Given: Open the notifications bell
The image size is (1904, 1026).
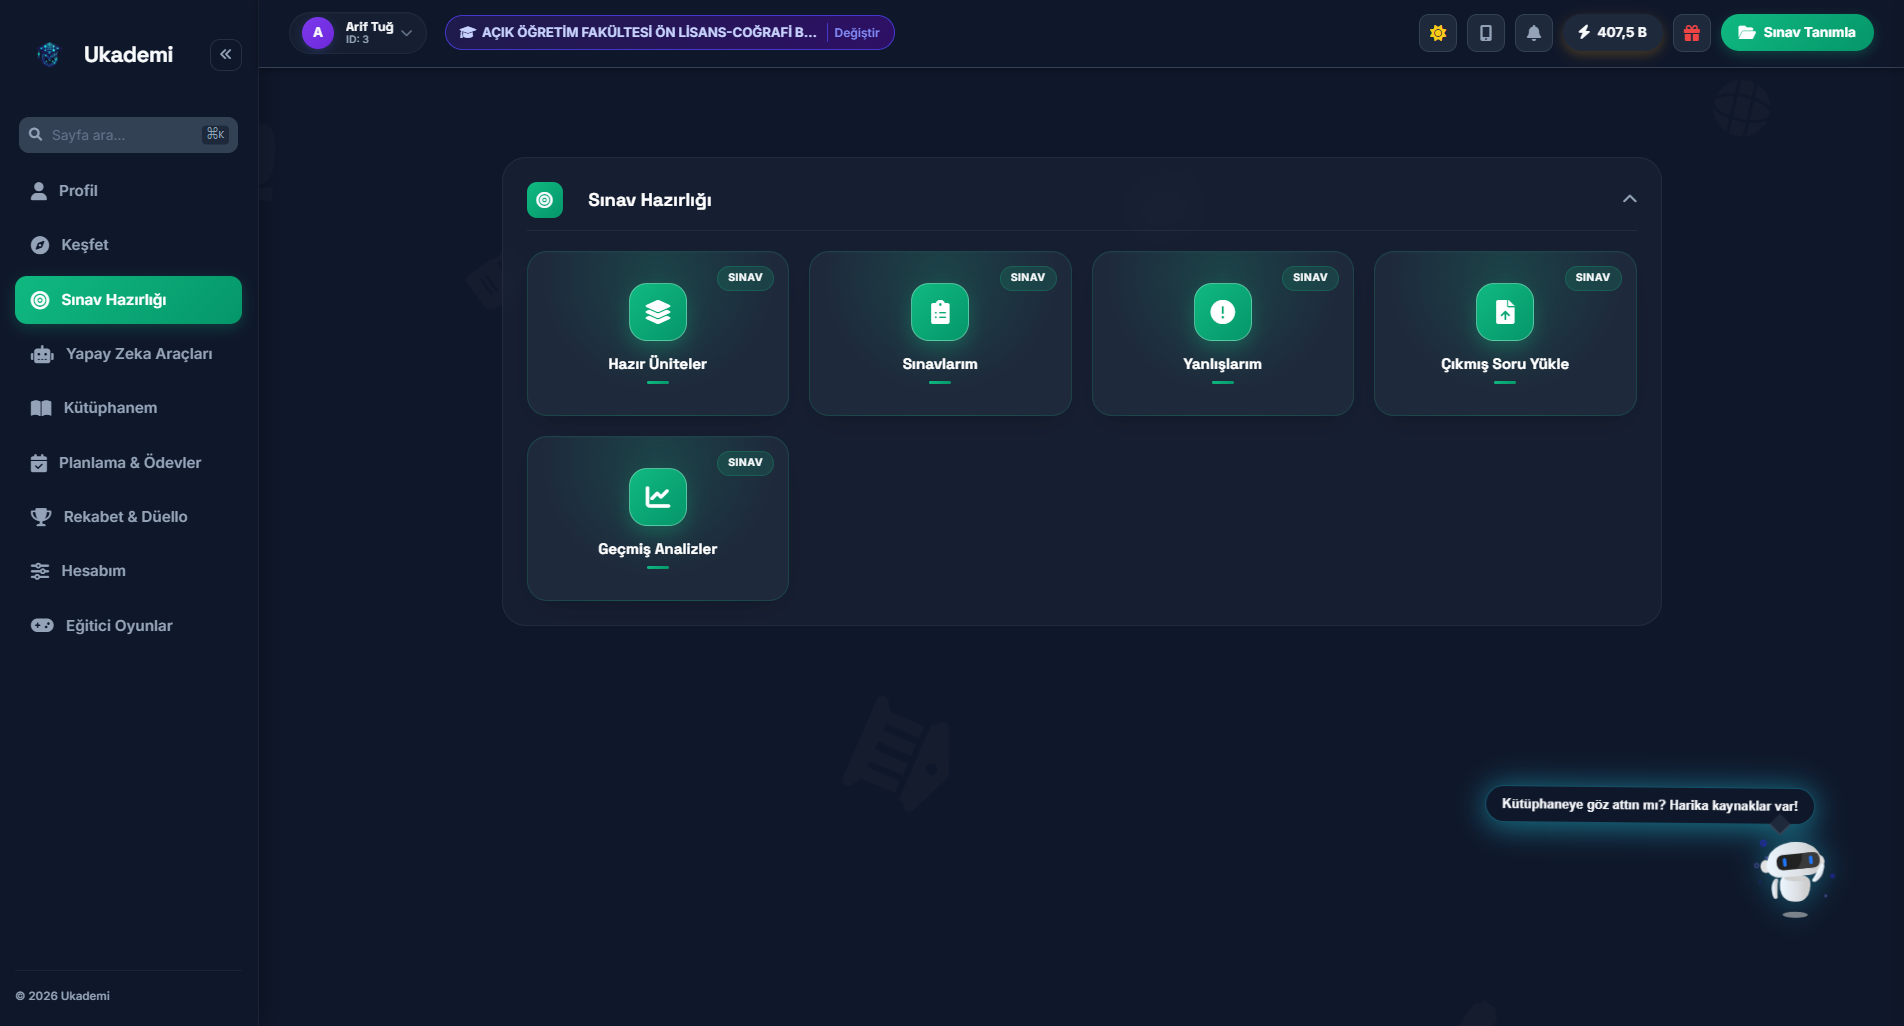Looking at the screenshot, I should 1534,33.
